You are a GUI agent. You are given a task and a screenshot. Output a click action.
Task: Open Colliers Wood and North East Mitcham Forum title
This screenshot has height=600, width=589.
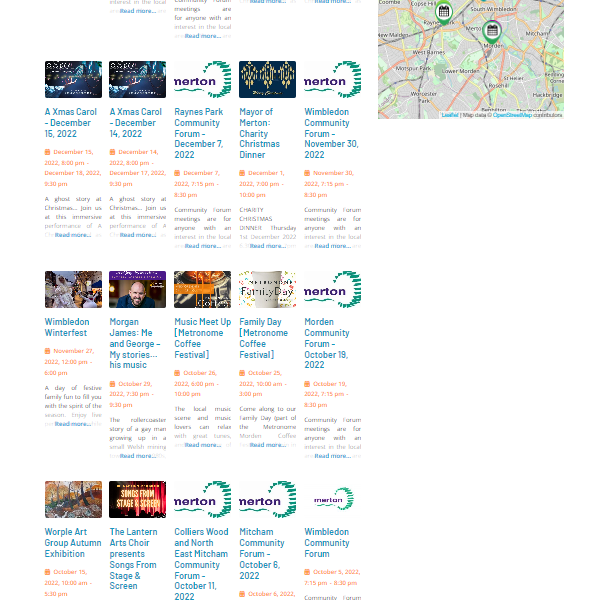coord(201,563)
